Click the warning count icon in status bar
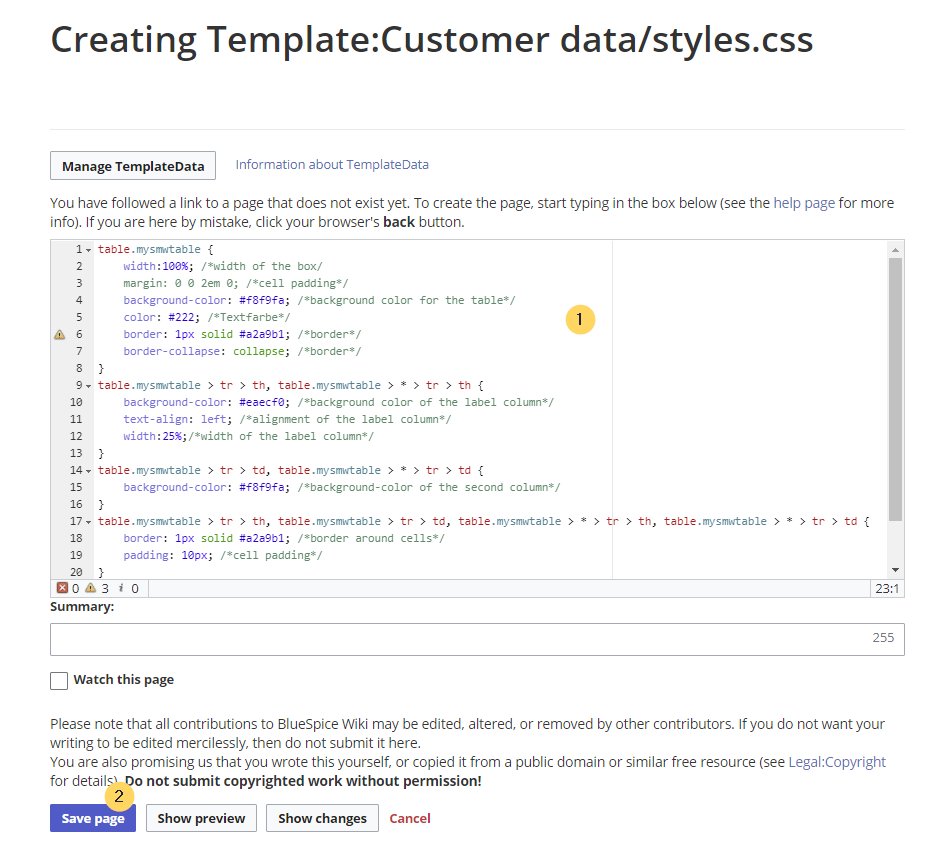 [x=90, y=589]
